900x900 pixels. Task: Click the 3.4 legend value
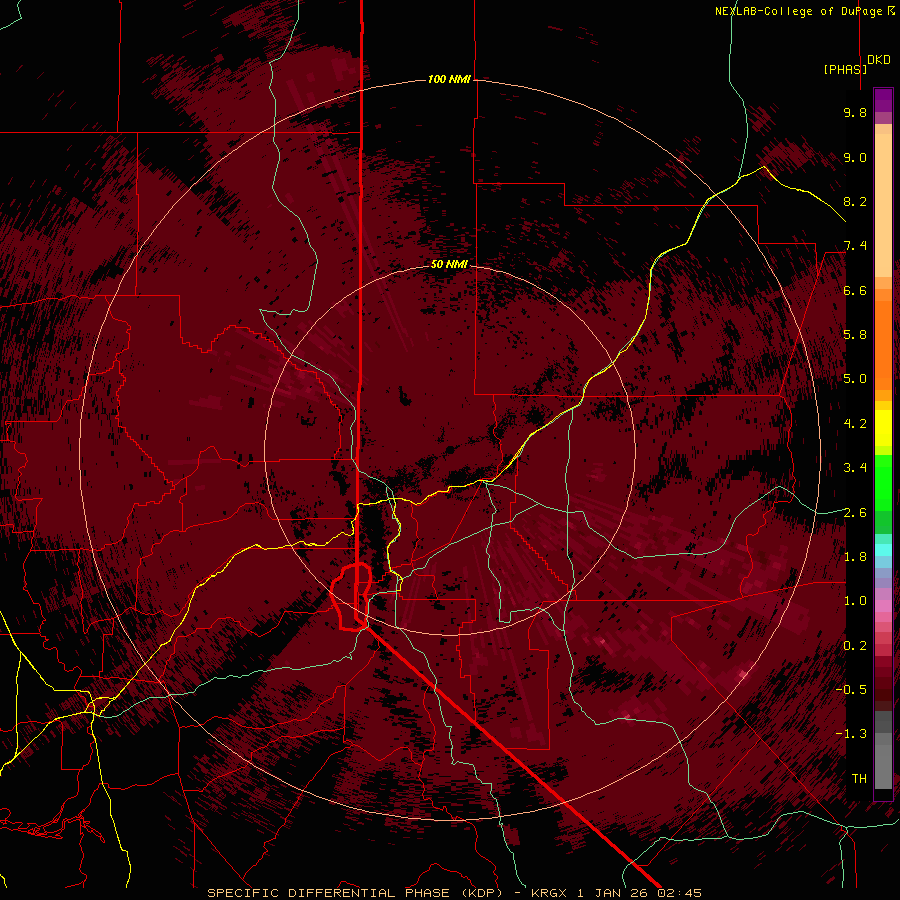pos(855,468)
